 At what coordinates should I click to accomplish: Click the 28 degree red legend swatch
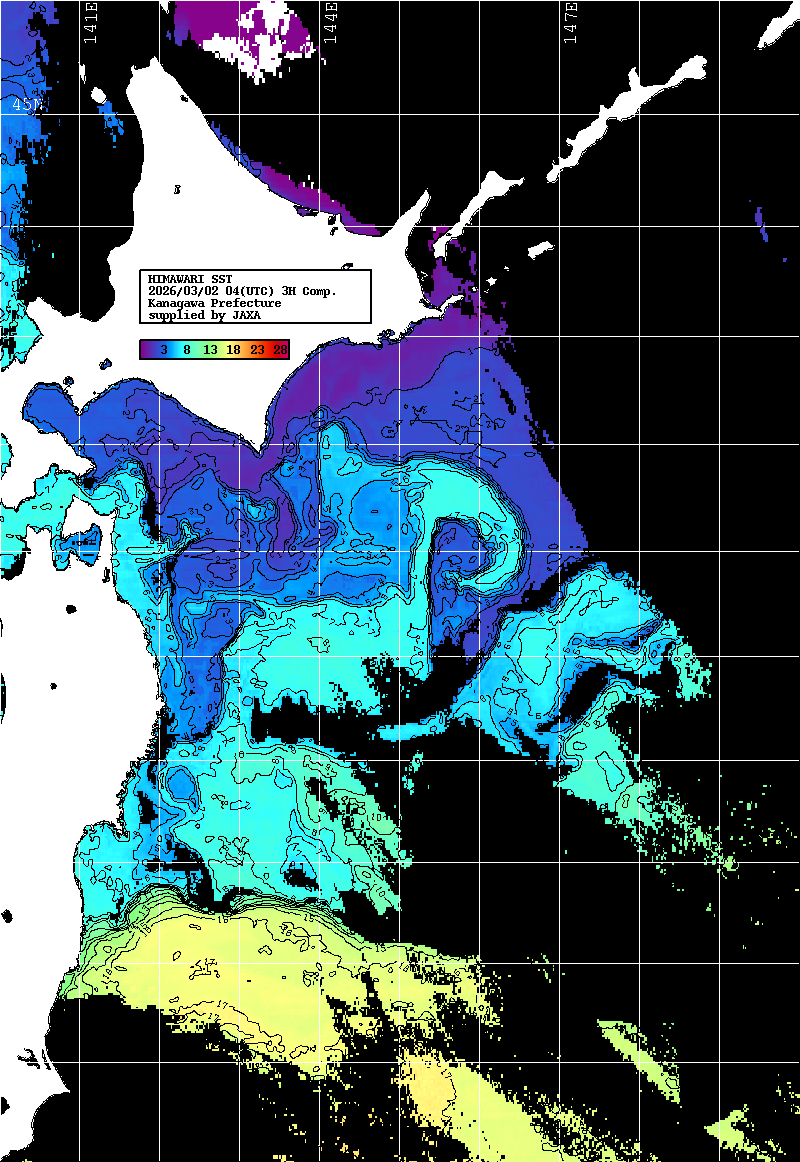pyautogui.click(x=280, y=350)
